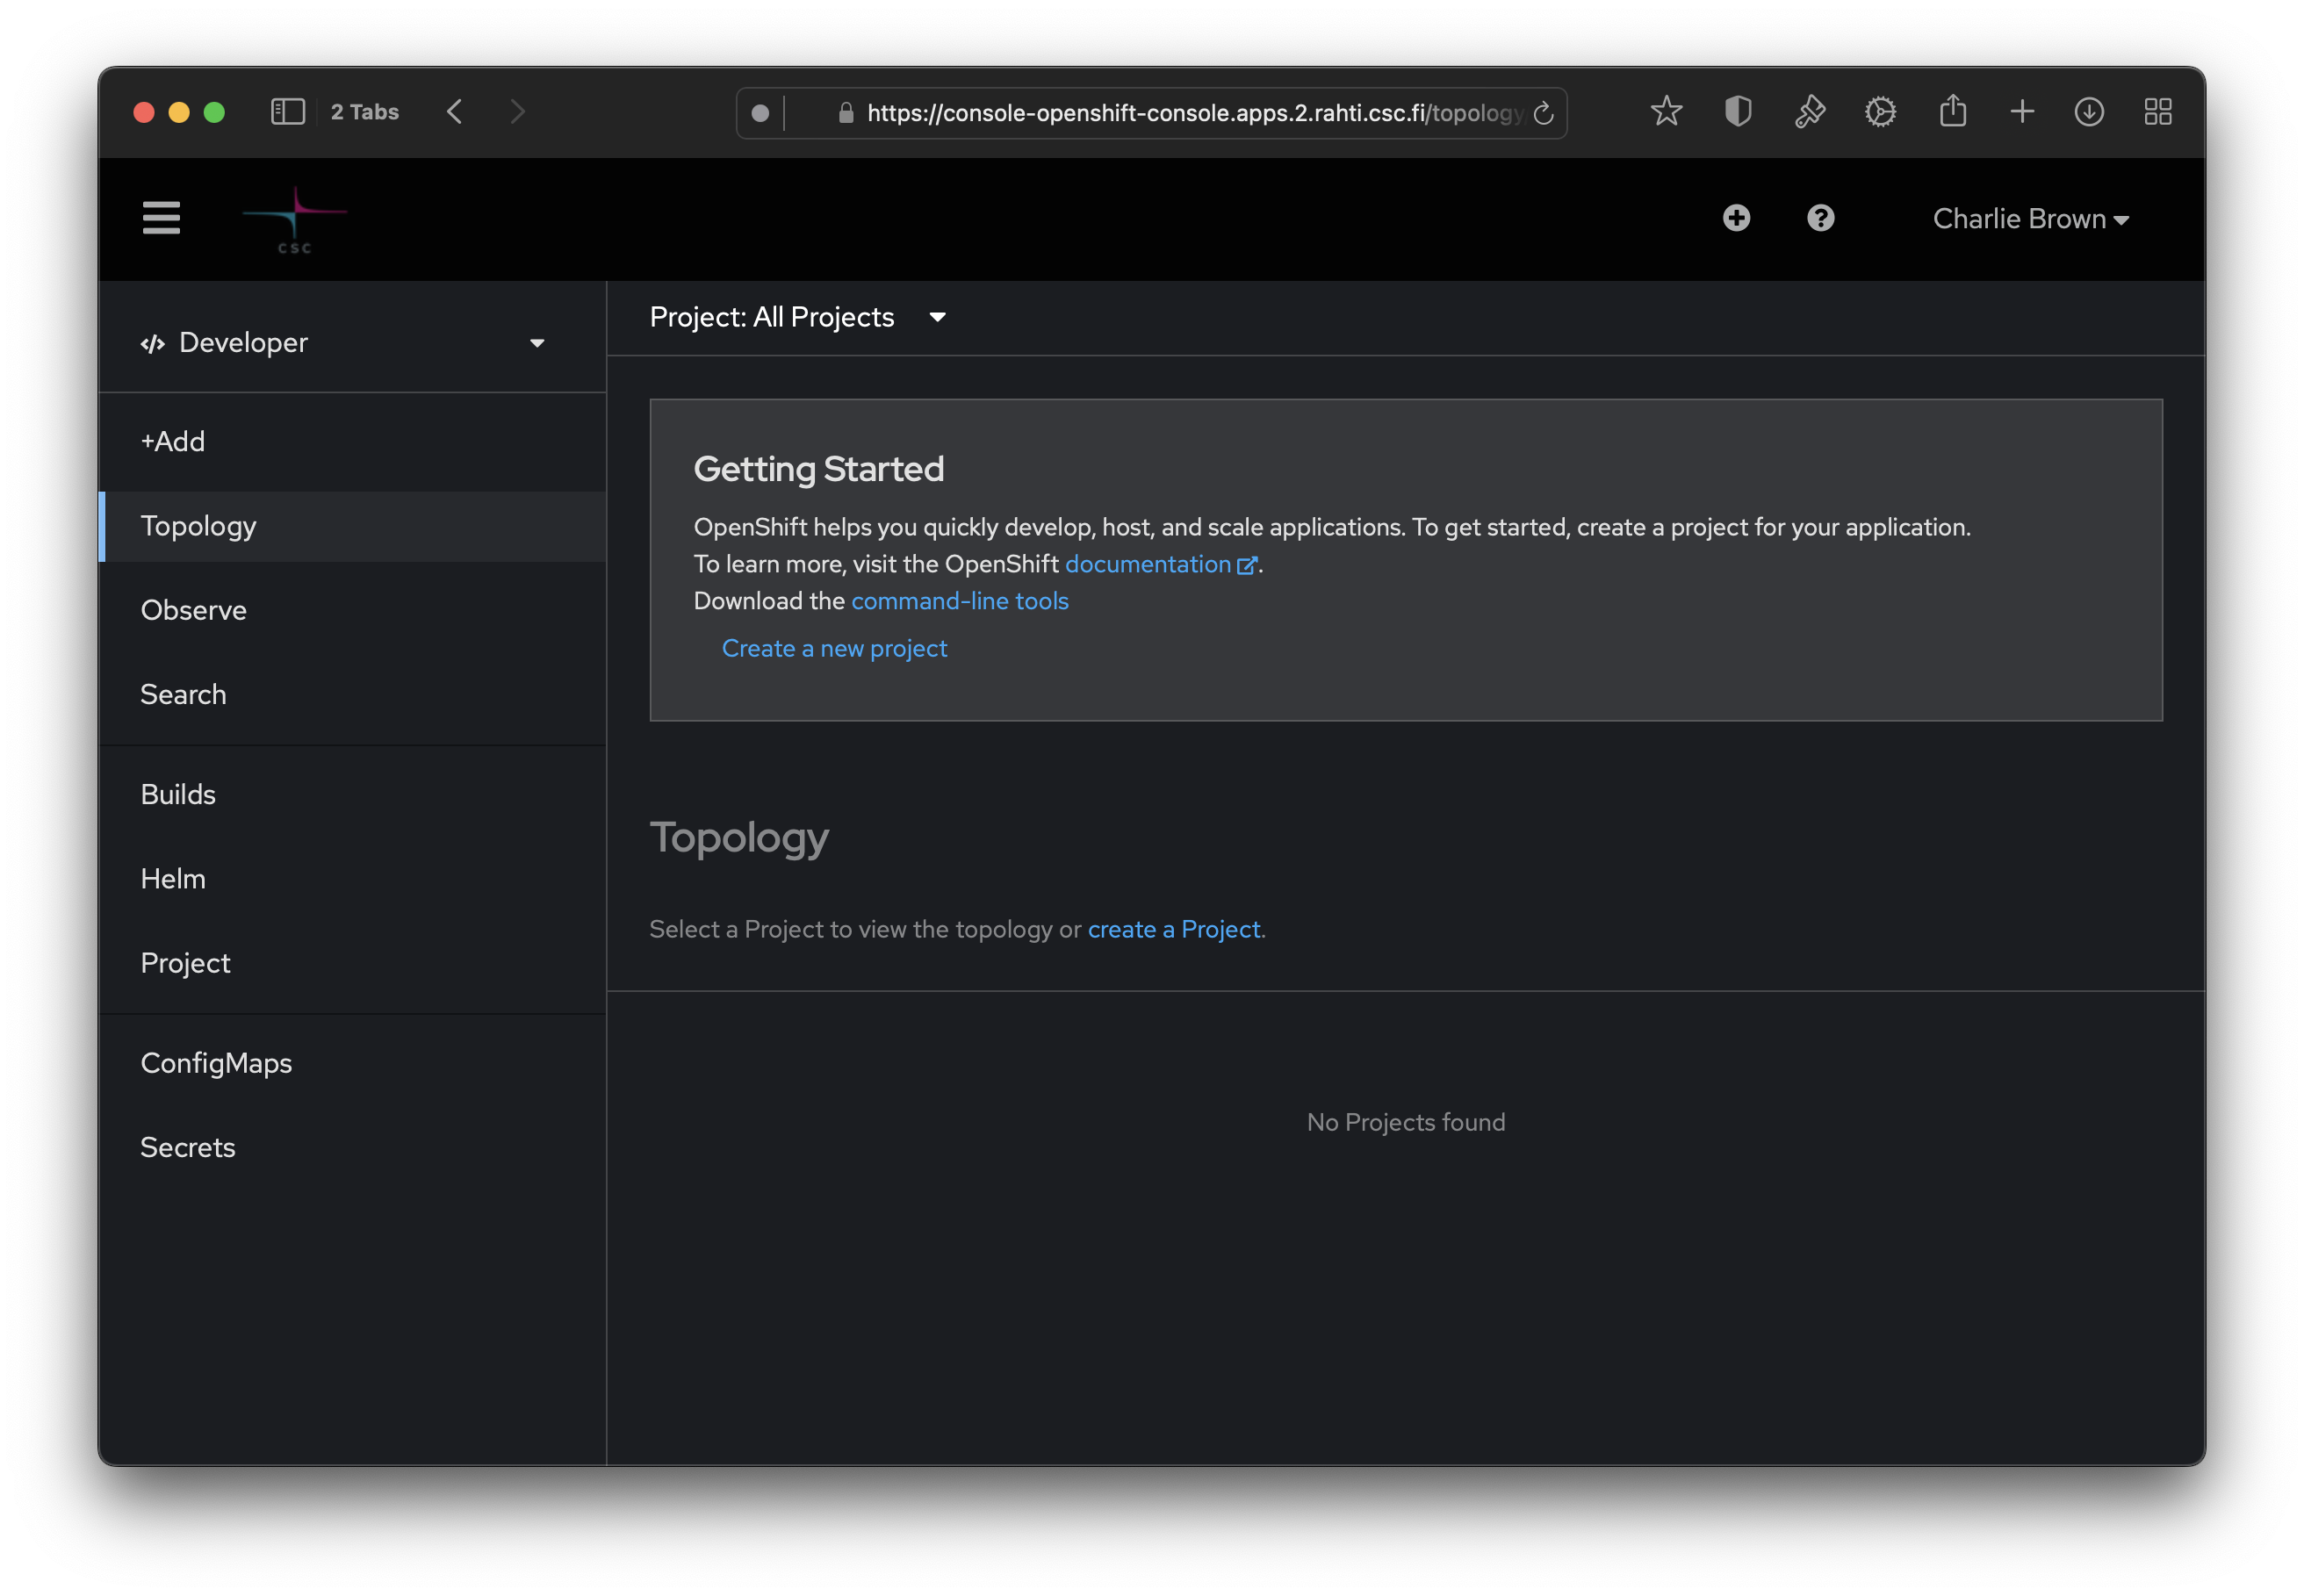Viewport: 2304px width, 1596px height.
Task: Open the command-line tools link
Action: [959, 601]
